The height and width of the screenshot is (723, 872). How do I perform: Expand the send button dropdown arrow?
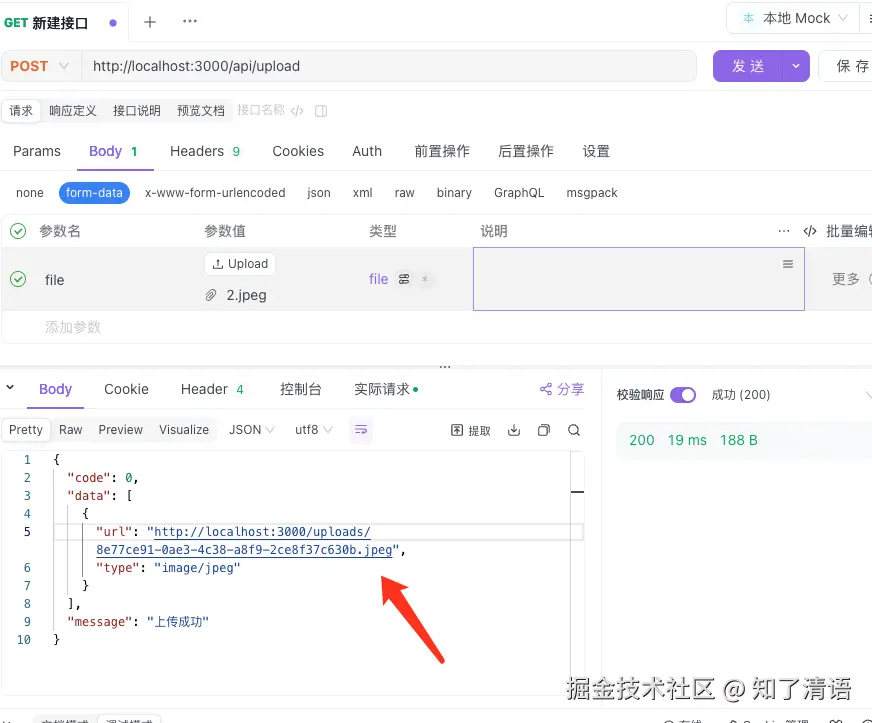coord(796,66)
